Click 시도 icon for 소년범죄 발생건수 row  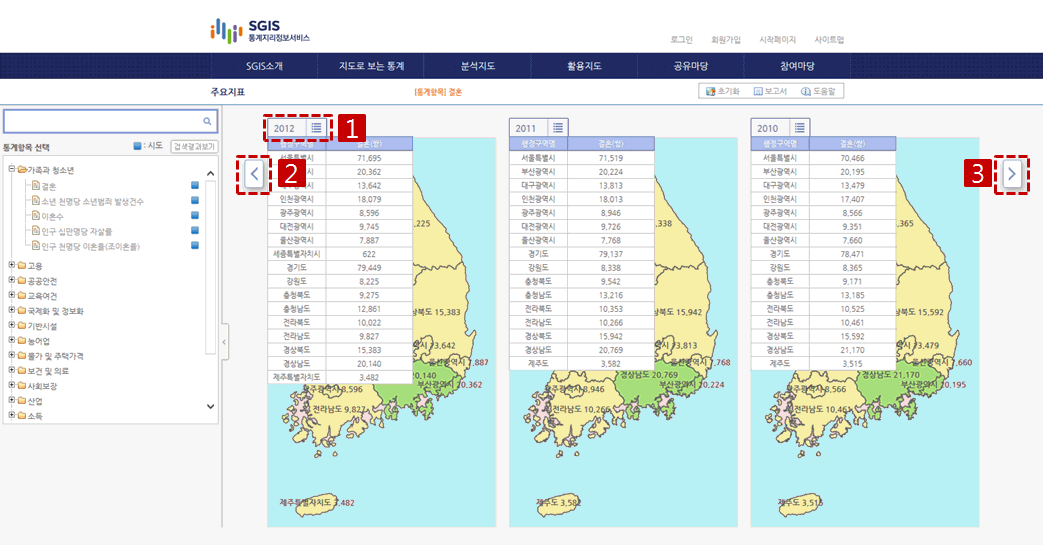(x=195, y=200)
